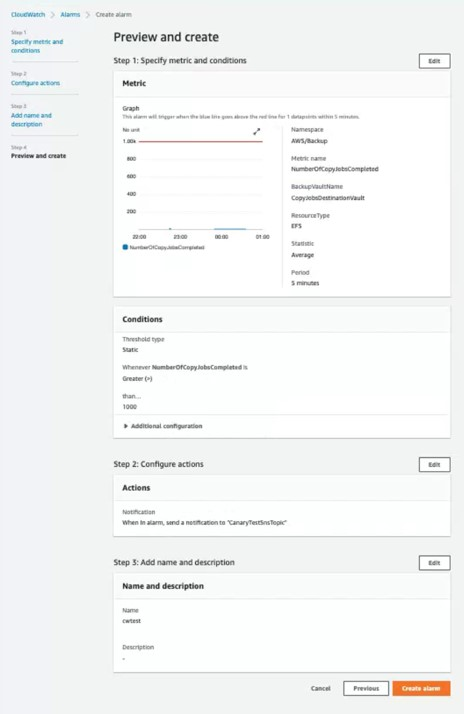Edit Step 1 metric and conditions
Image resolution: width=464 pixels, height=714 pixels.
(434, 61)
